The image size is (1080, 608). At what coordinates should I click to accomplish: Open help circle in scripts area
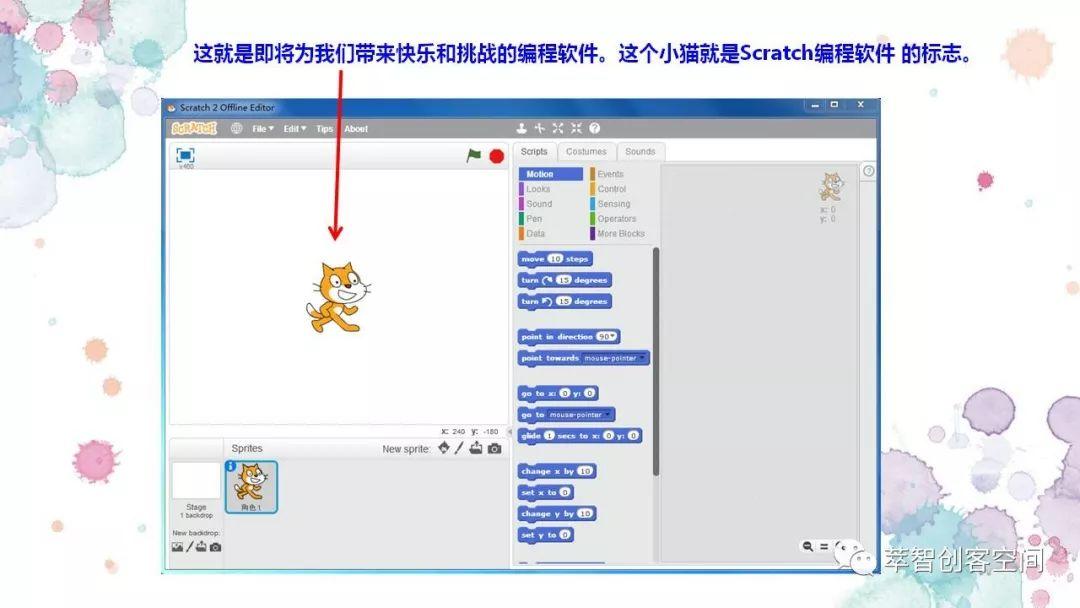point(869,171)
